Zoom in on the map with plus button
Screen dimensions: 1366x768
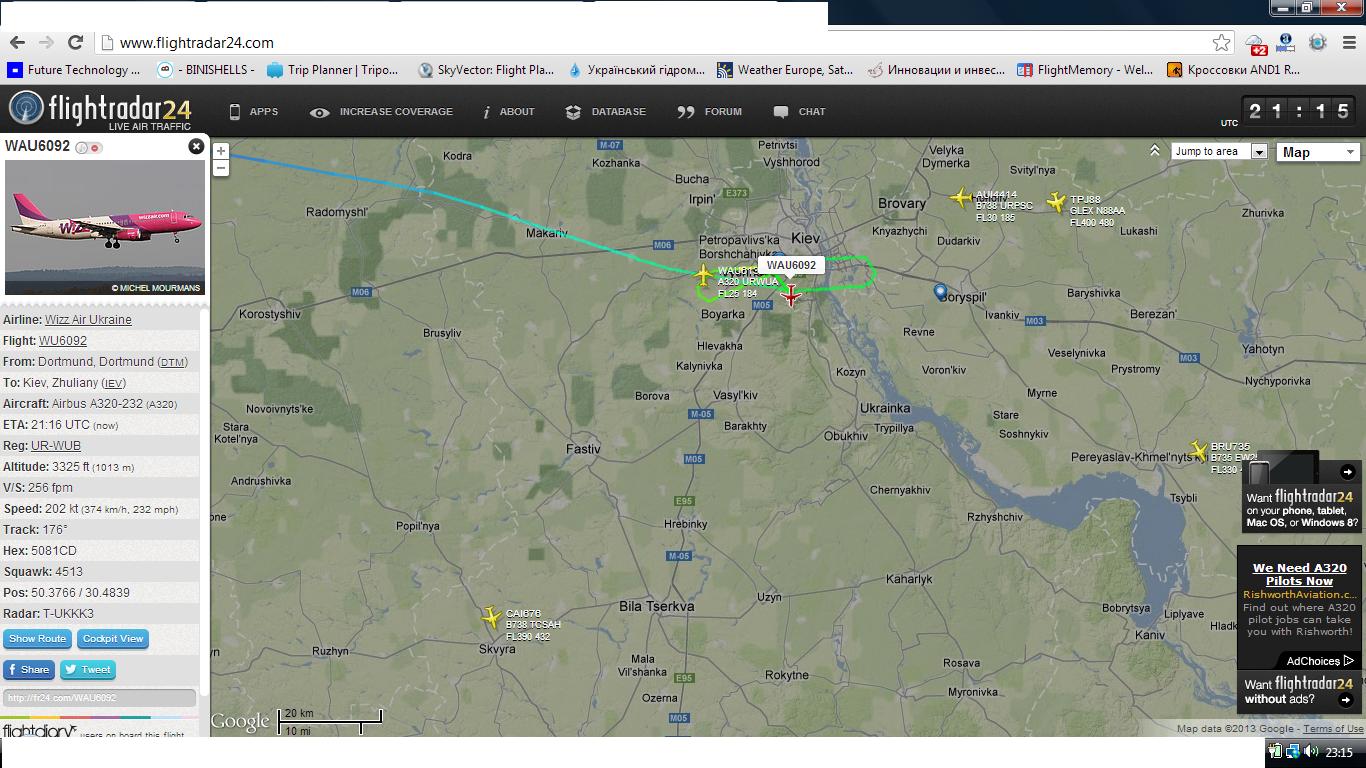coord(221,151)
